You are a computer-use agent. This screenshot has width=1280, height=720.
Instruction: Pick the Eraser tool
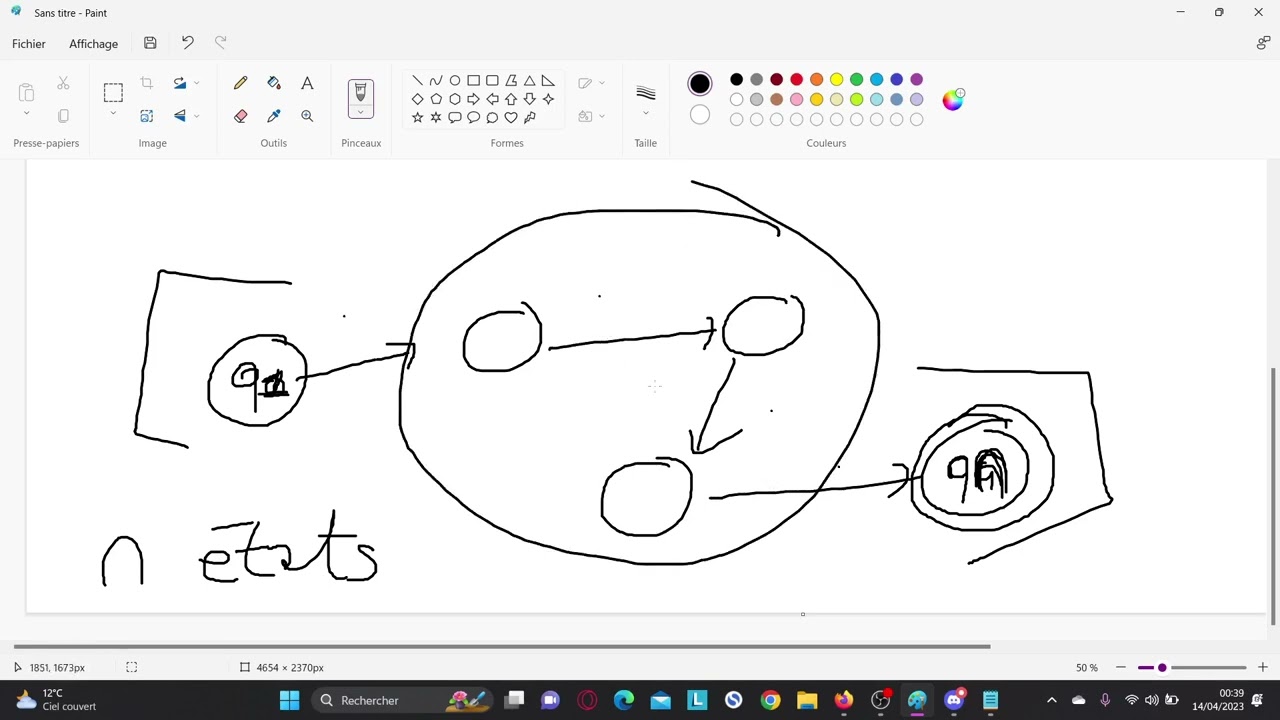point(240,116)
